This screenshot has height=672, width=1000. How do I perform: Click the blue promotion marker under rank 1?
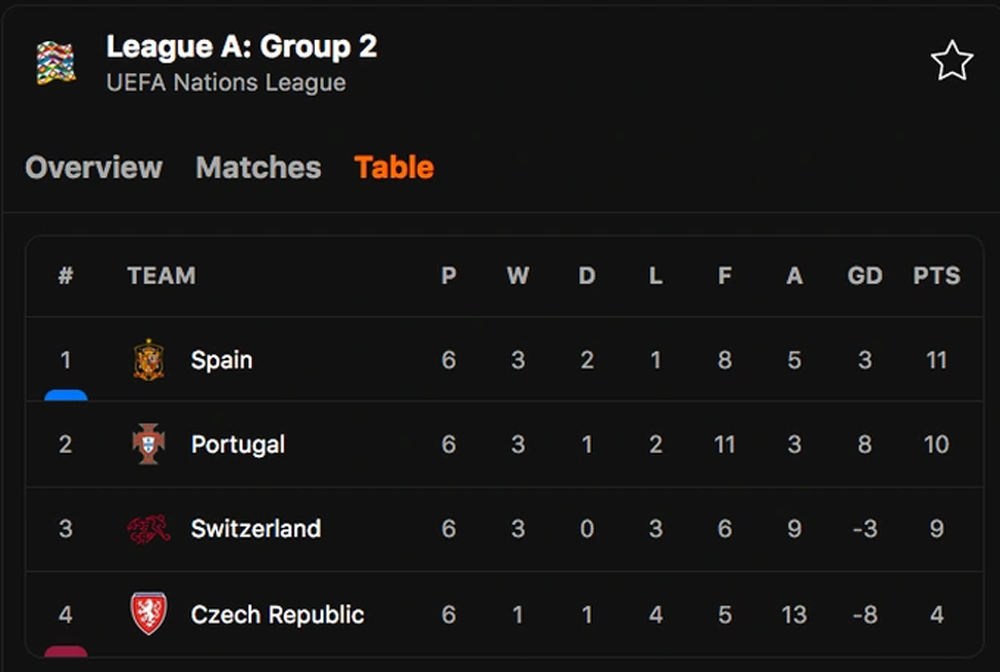(x=66, y=396)
